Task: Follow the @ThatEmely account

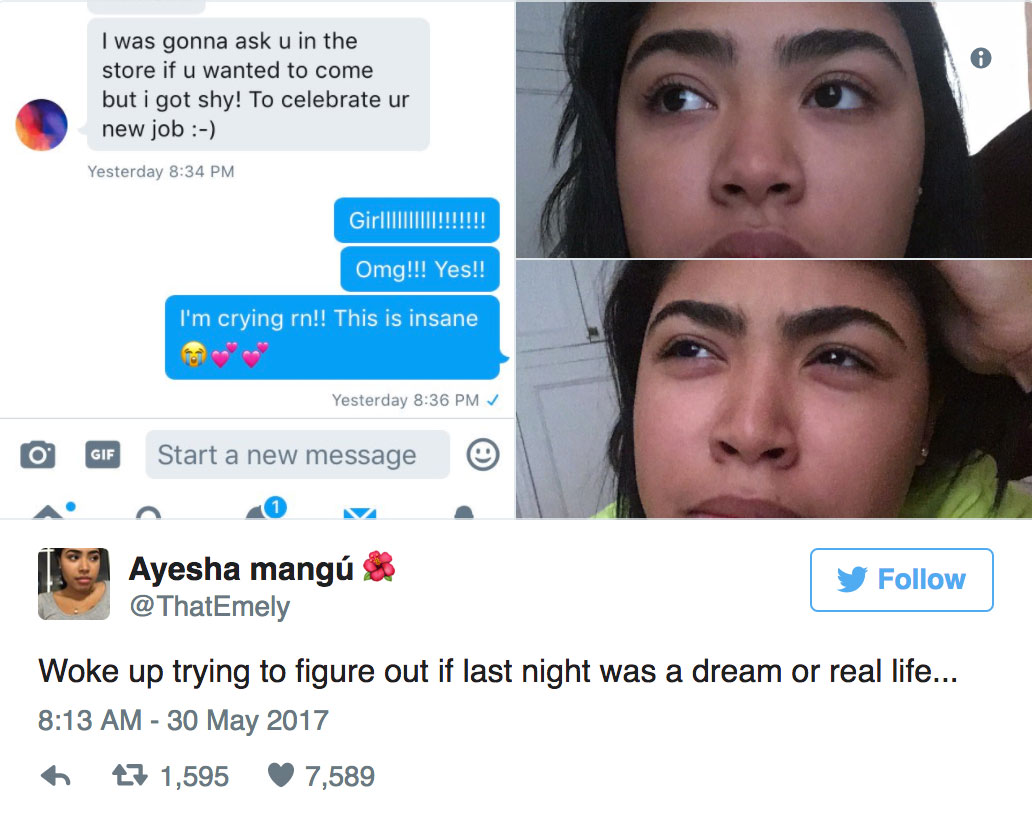Action: pos(902,580)
